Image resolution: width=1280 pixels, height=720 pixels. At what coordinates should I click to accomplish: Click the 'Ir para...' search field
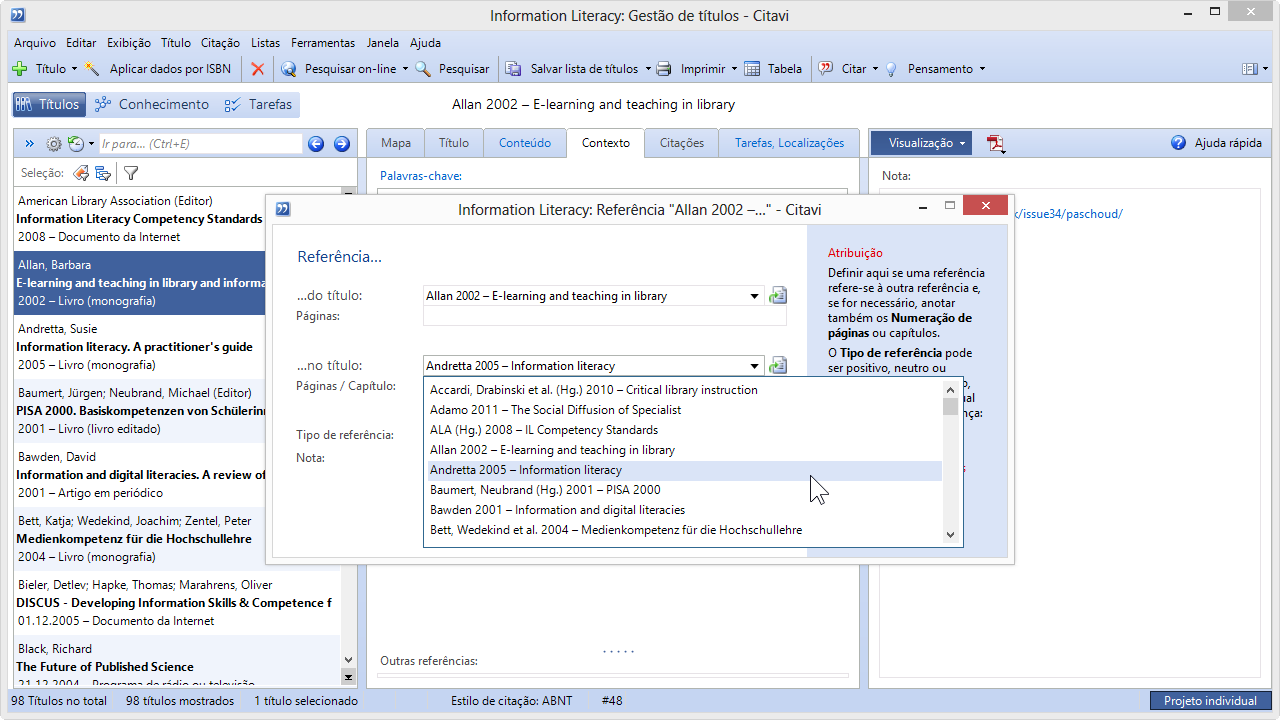200,144
